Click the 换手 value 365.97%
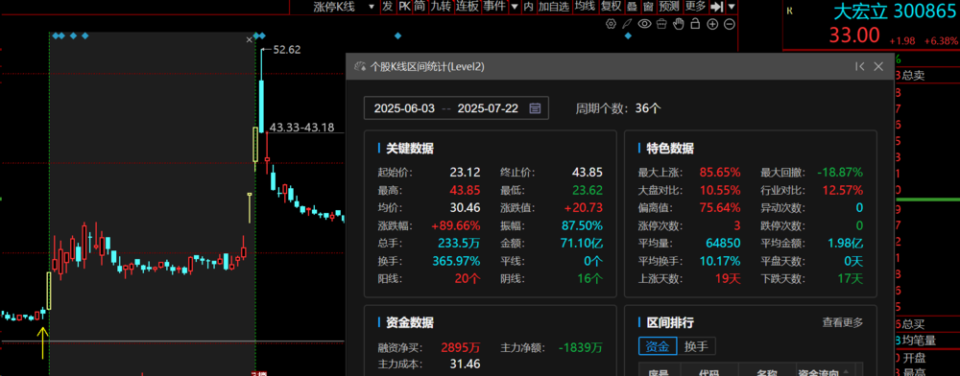Screen dimensions: 960x376 (456, 261)
